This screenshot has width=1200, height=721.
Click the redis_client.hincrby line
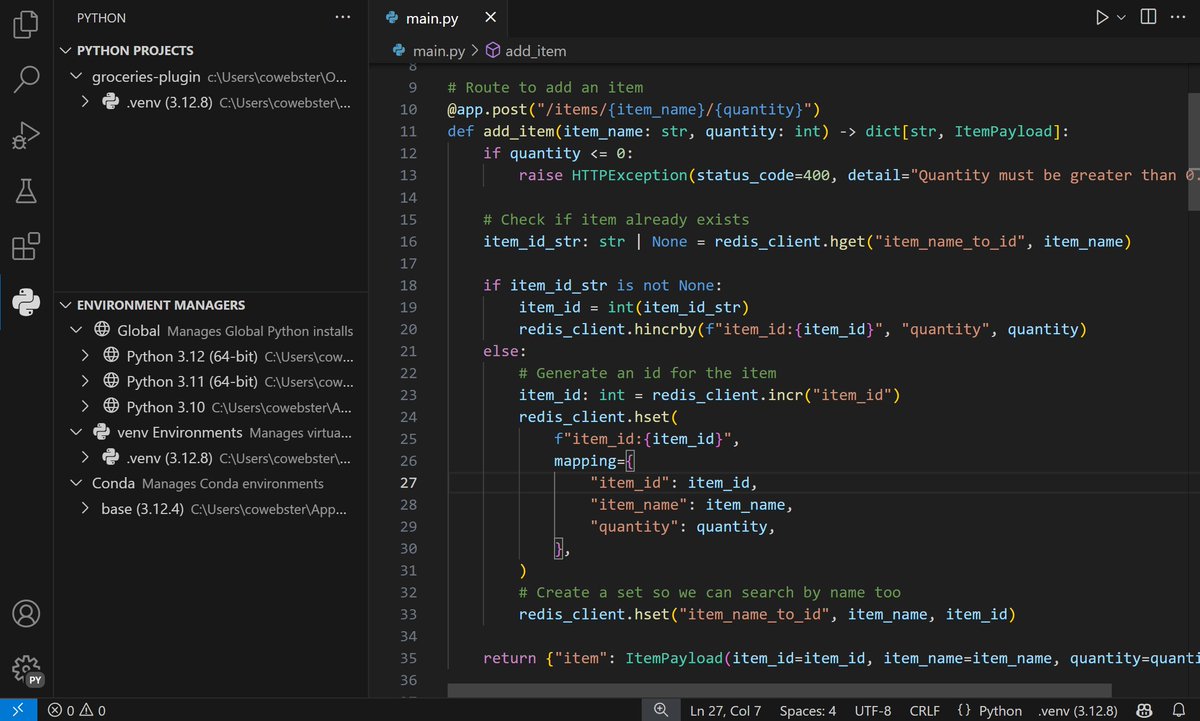coord(802,329)
